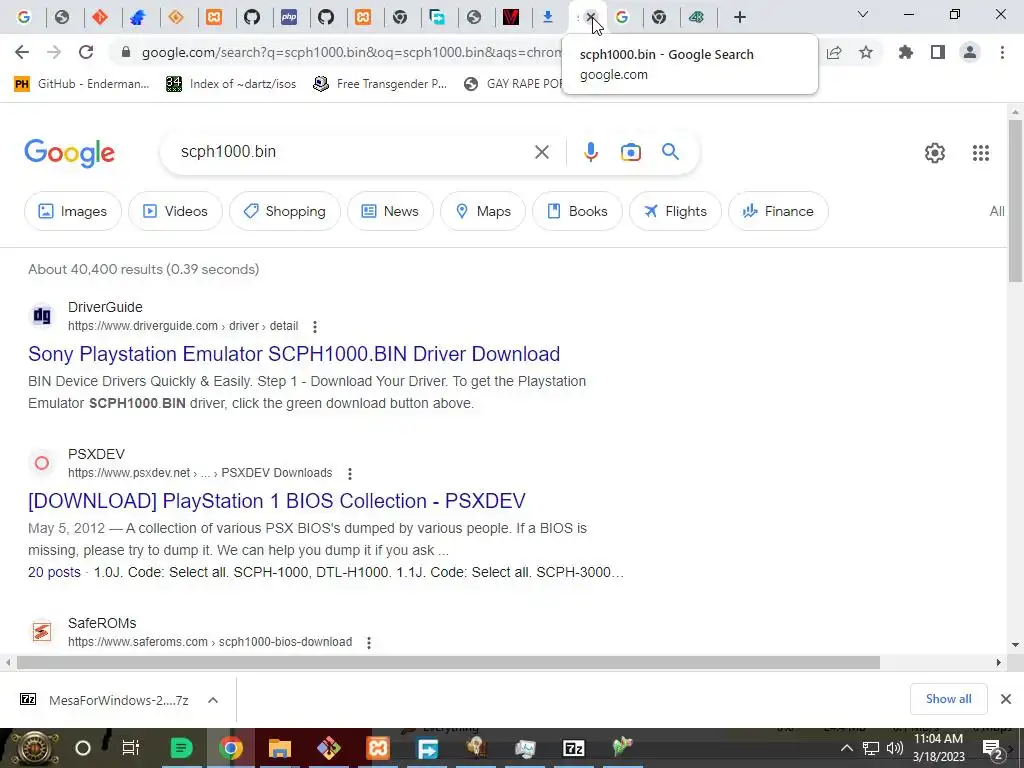
Task: Filter results by Flights
Action: coord(675,211)
